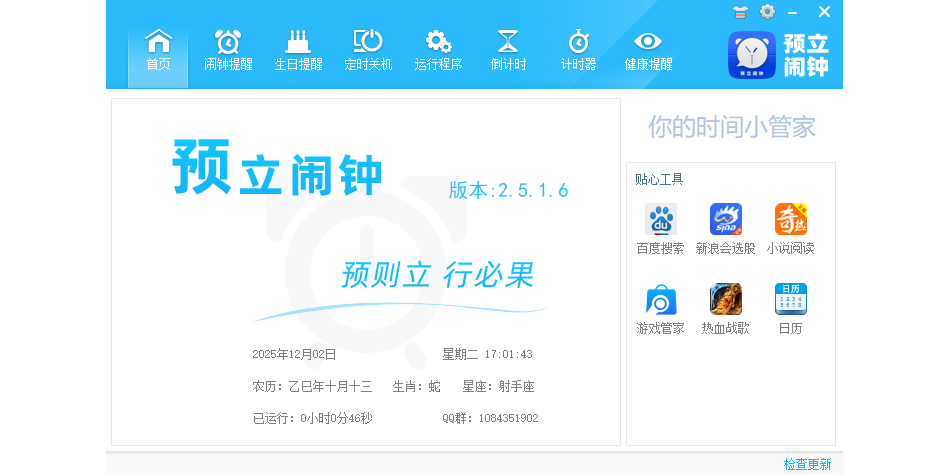Image resolution: width=950 pixels, height=475 pixels.
Task: Open the 计时器 stopwatch tab
Action: (x=578, y=51)
